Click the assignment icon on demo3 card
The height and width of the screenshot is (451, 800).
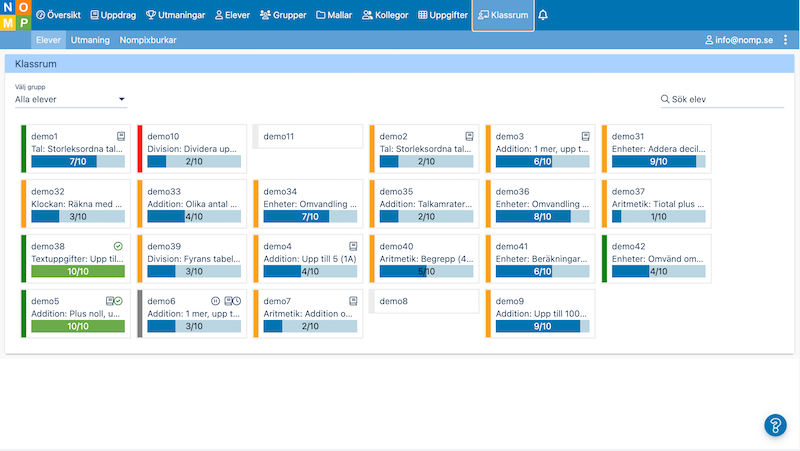[586, 136]
